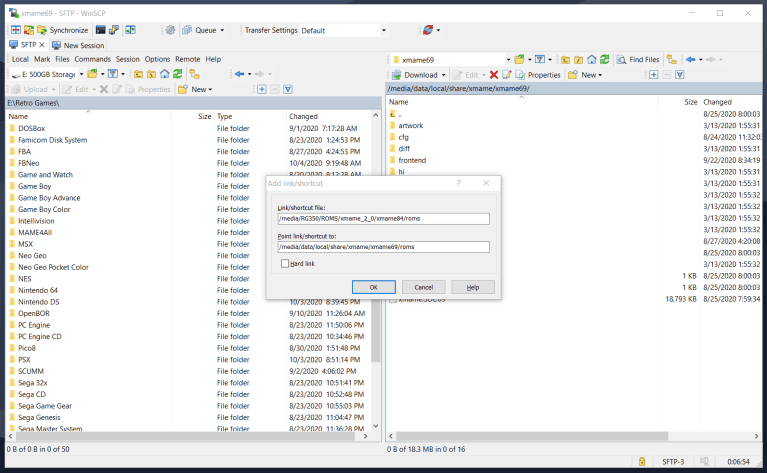Click the red delete X in remote toolbar
The width and height of the screenshot is (767, 473).
pyautogui.click(x=494, y=75)
